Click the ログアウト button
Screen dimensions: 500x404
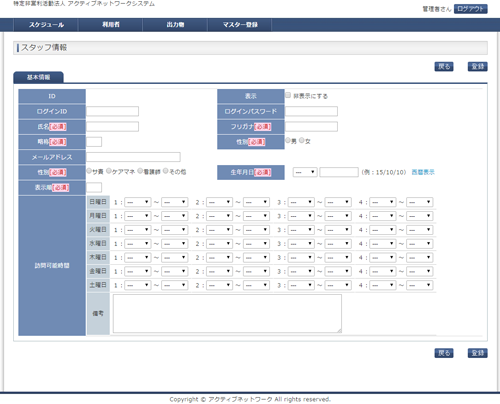471,9
